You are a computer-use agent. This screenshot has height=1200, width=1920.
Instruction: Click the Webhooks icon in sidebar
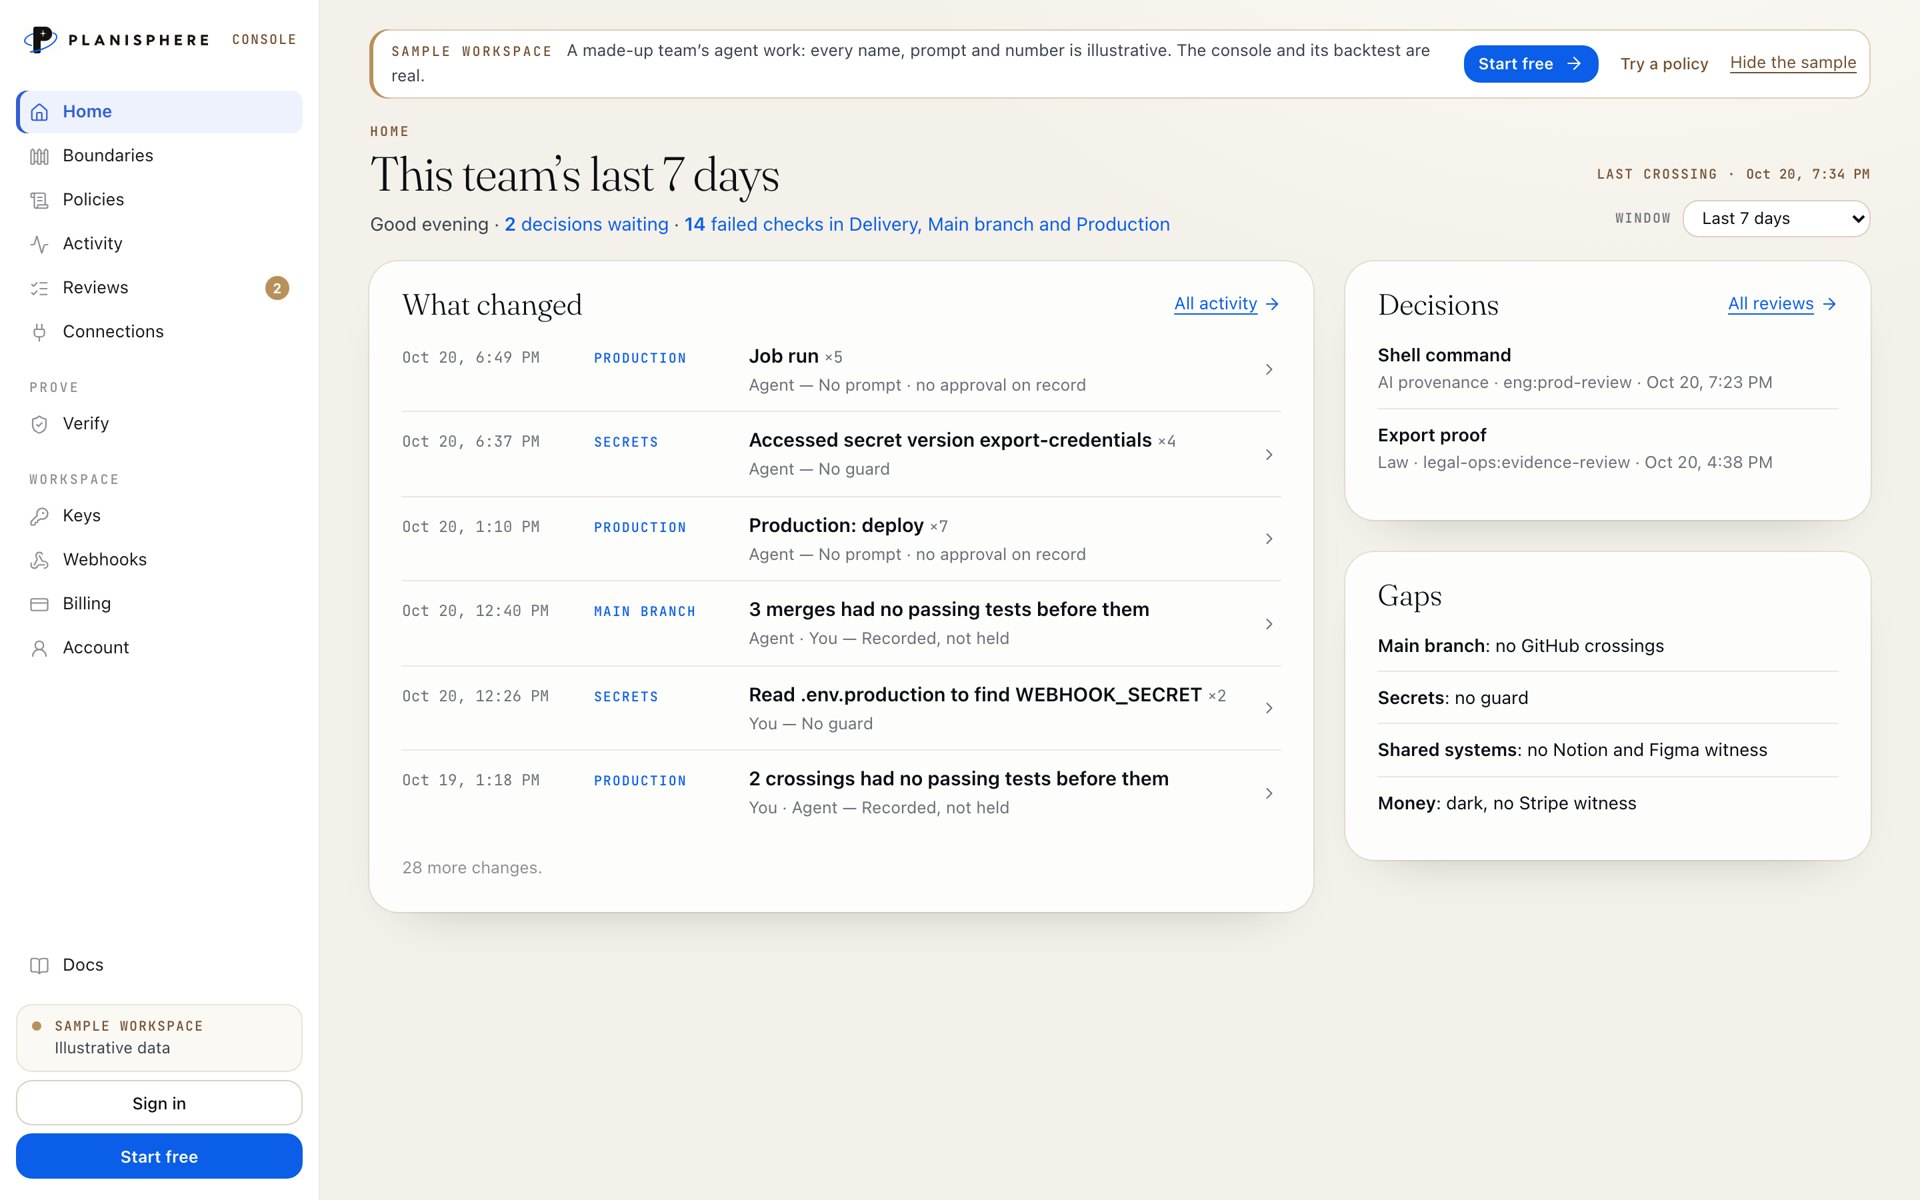39,560
